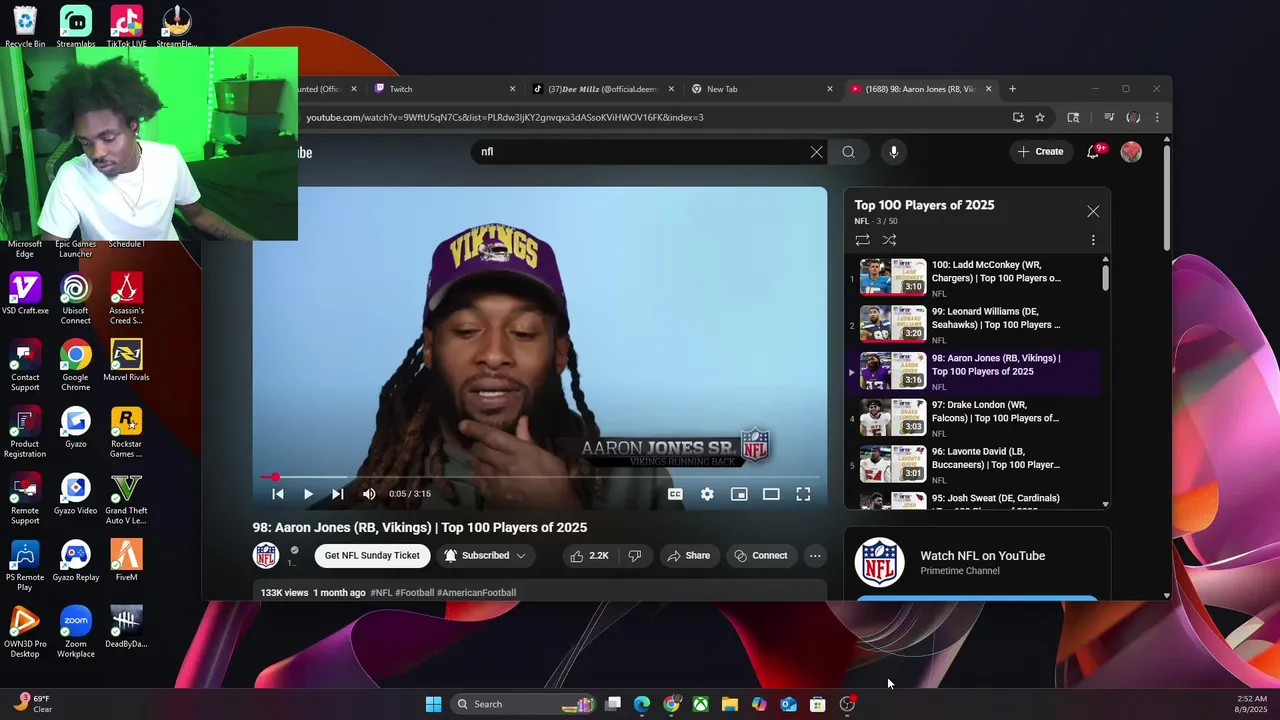The width and height of the screenshot is (1280, 720).
Task: Toggle playlist shuffle
Action: click(x=889, y=240)
